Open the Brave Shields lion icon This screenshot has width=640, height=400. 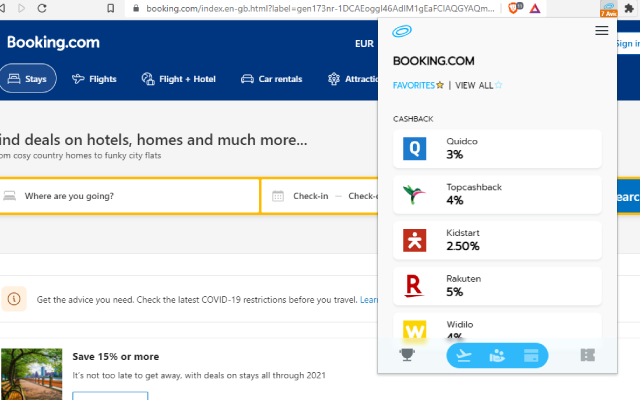pyautogui.click(x=515, y=8)
